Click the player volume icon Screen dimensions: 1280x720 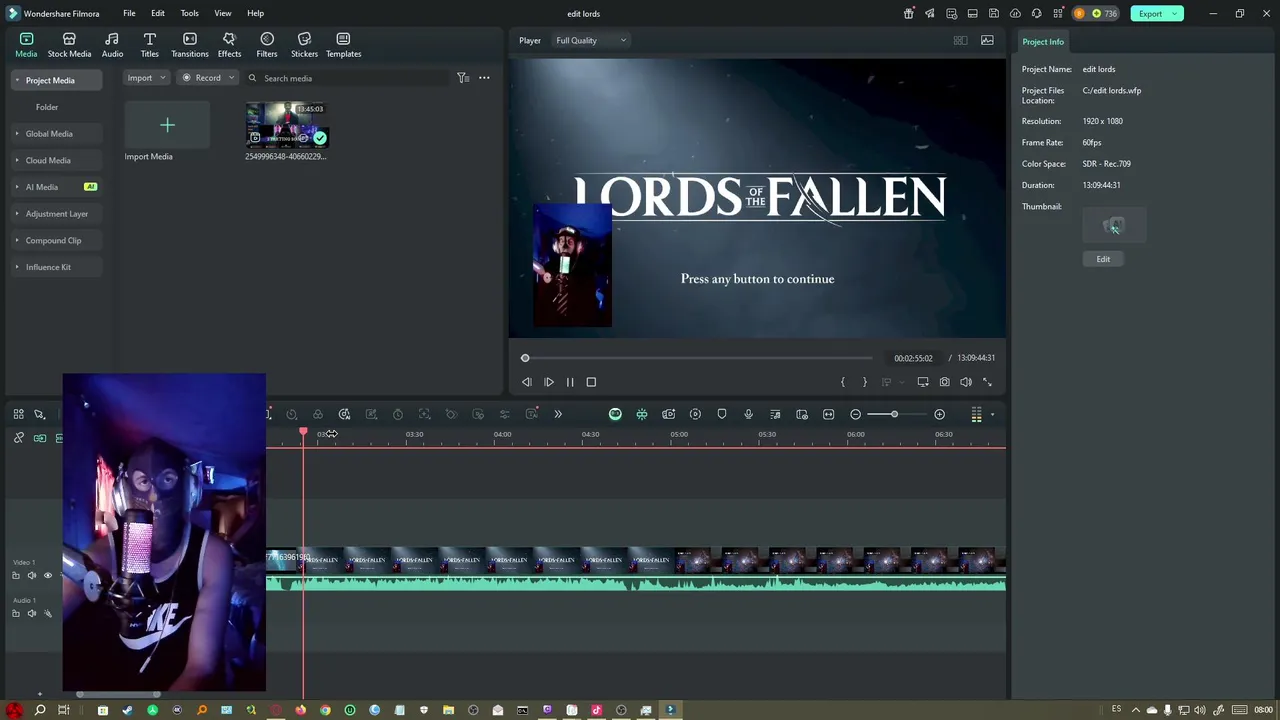tap(966, 382)
